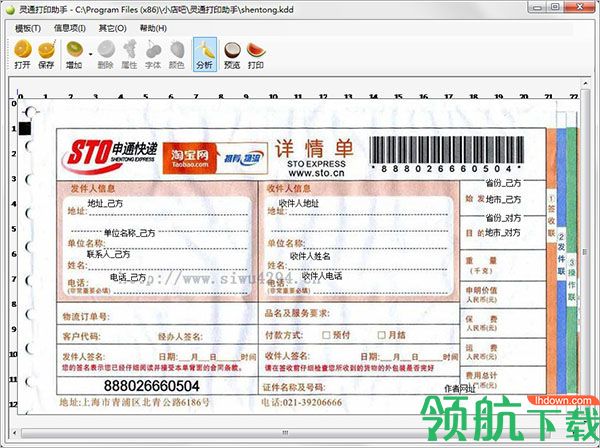Select the 地市_己方 field
Screen dimensions: 600x448
click(x=503, y=199)
